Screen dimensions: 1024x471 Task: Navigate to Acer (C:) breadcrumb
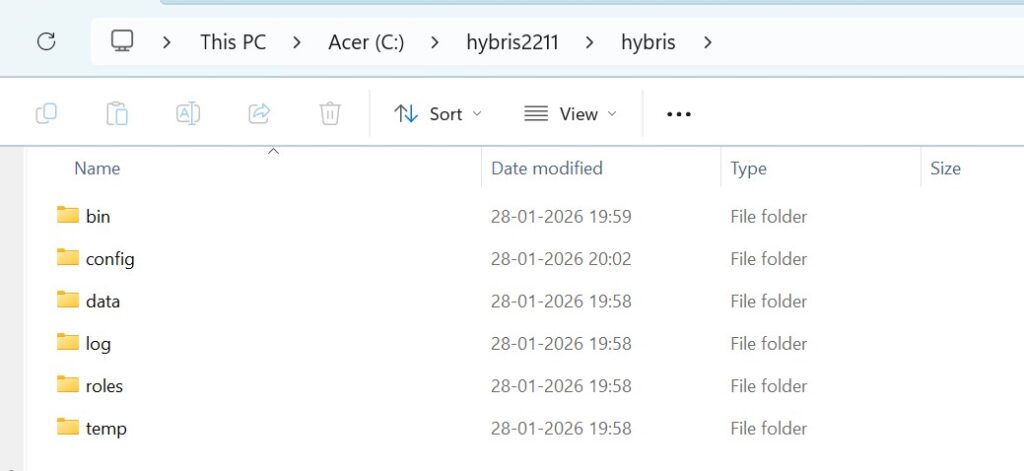[x=366, y=42]
